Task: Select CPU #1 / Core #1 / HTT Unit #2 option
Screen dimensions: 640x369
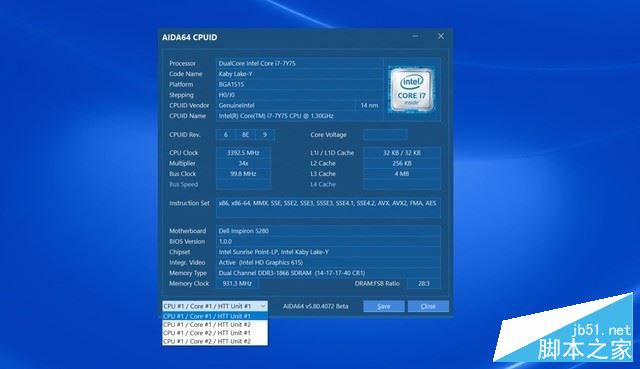Action: coord(215,325)
